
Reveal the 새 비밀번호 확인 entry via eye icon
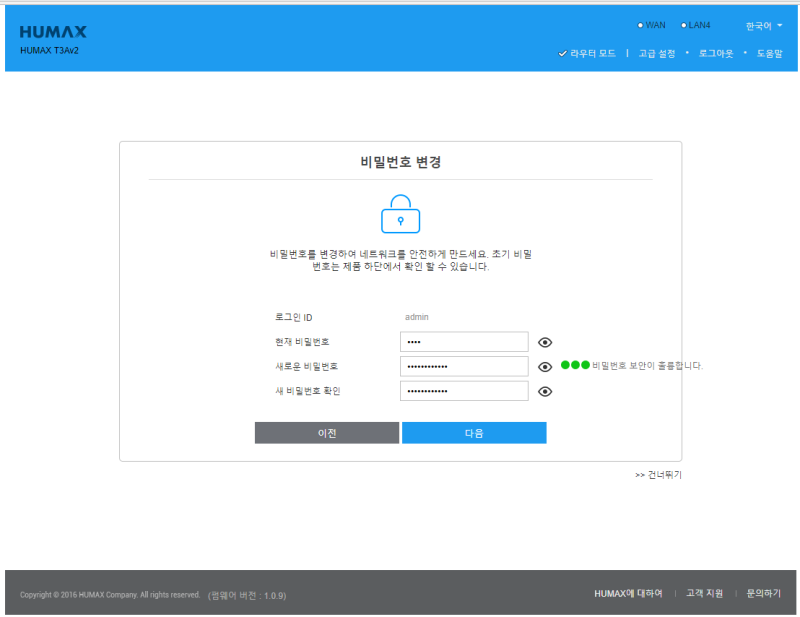544,391
